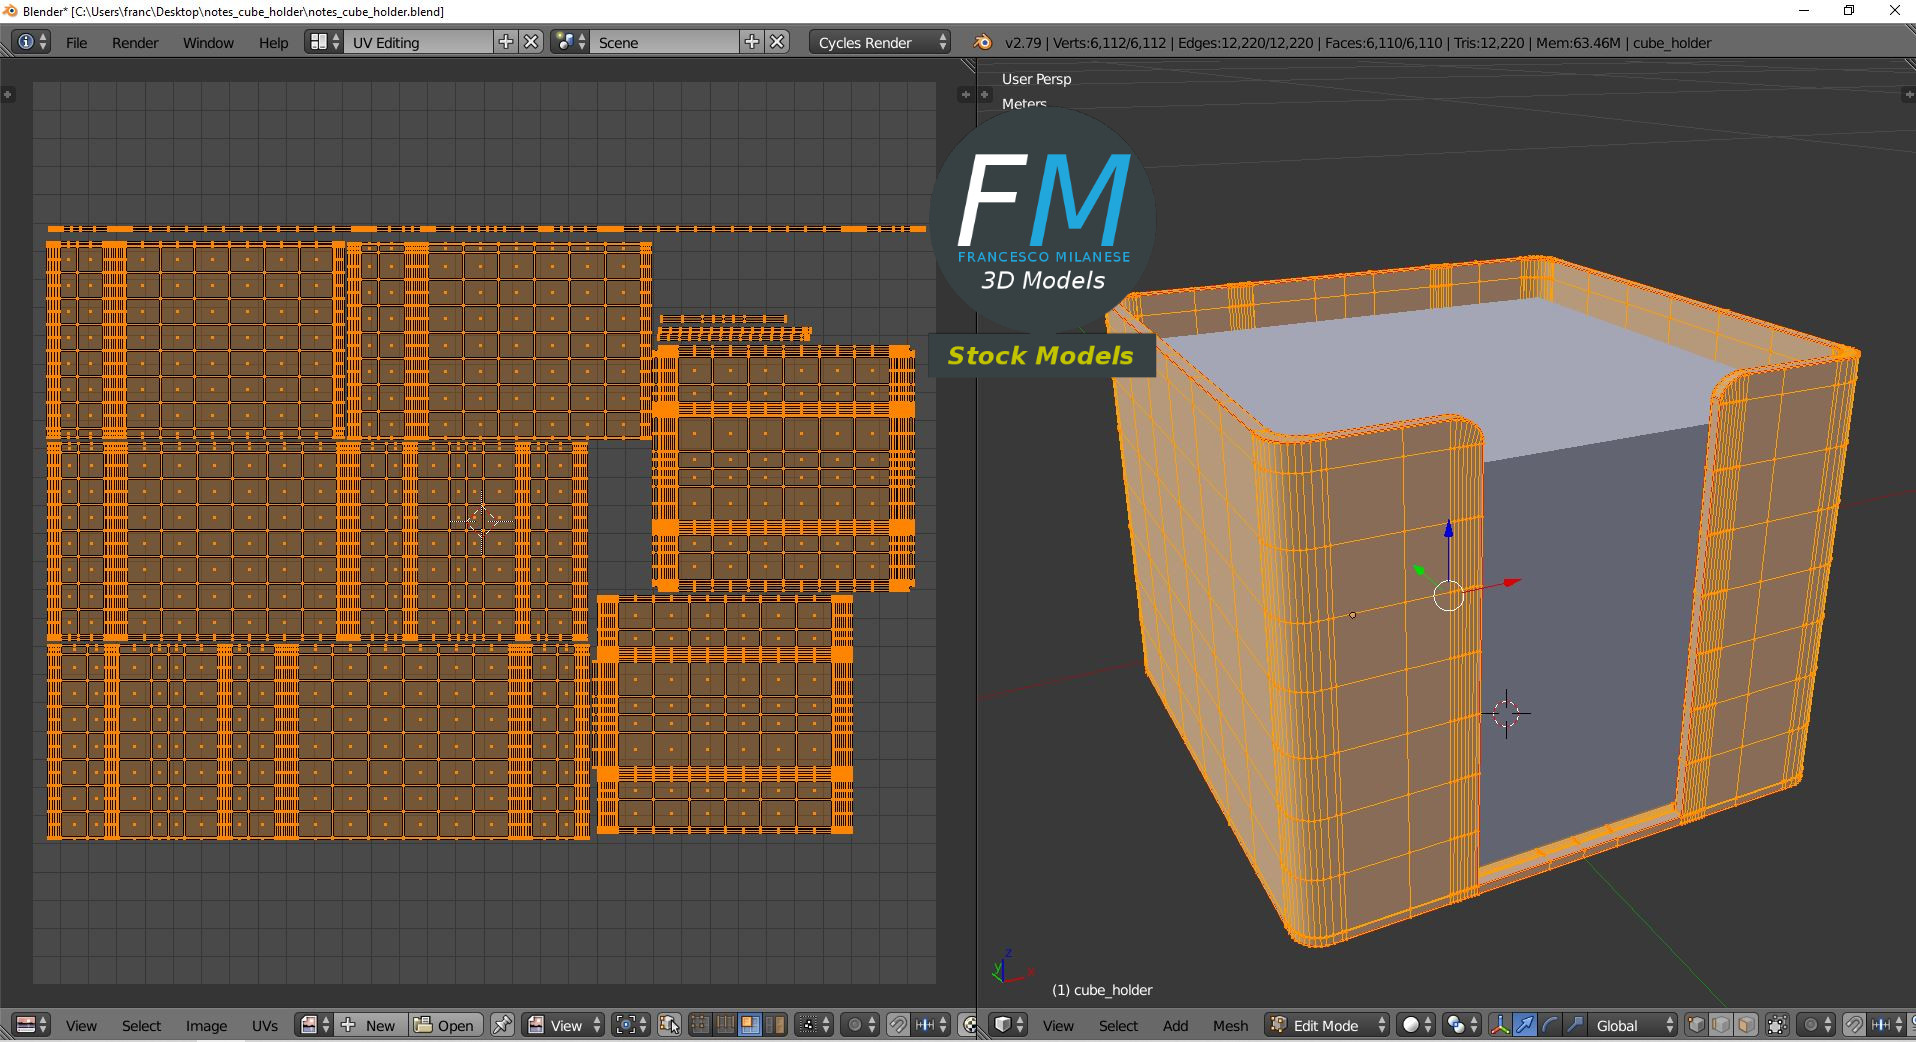The height and width of the screenshot is (1042, 1916).
Task: Add a new screen layout
Action: (506, 42)
